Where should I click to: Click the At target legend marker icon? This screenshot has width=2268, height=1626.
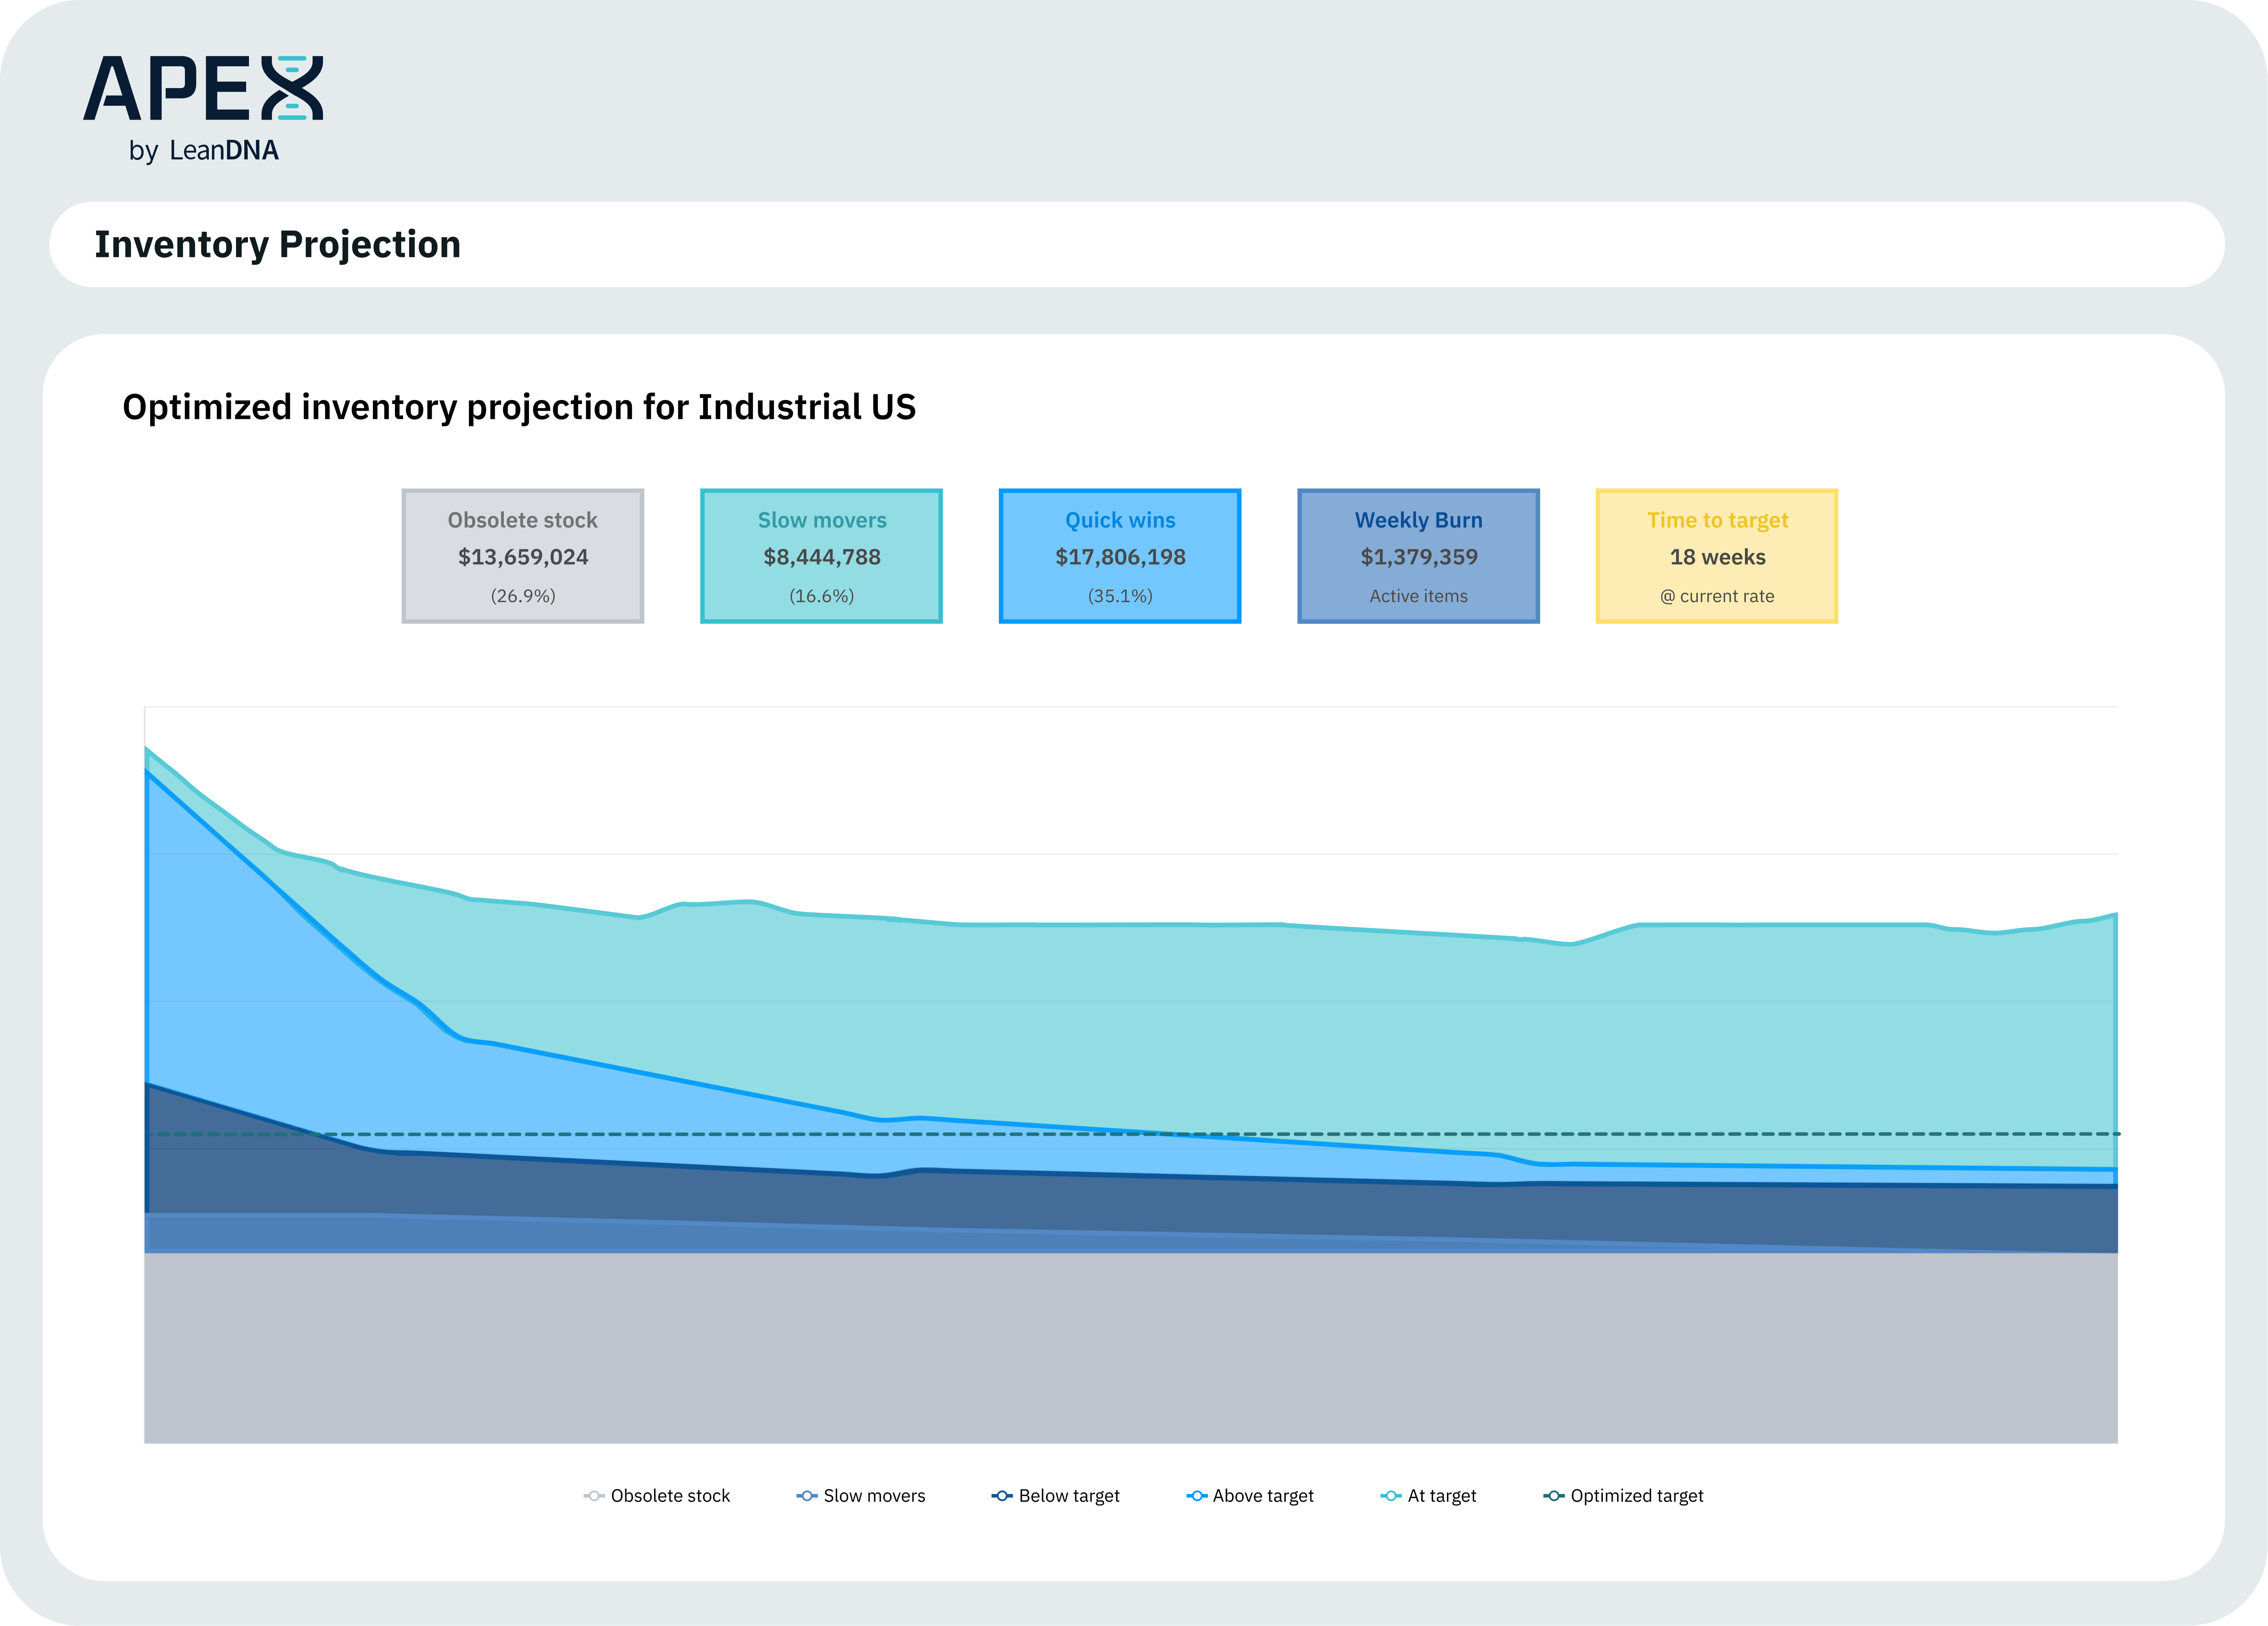point(1391,1496)
